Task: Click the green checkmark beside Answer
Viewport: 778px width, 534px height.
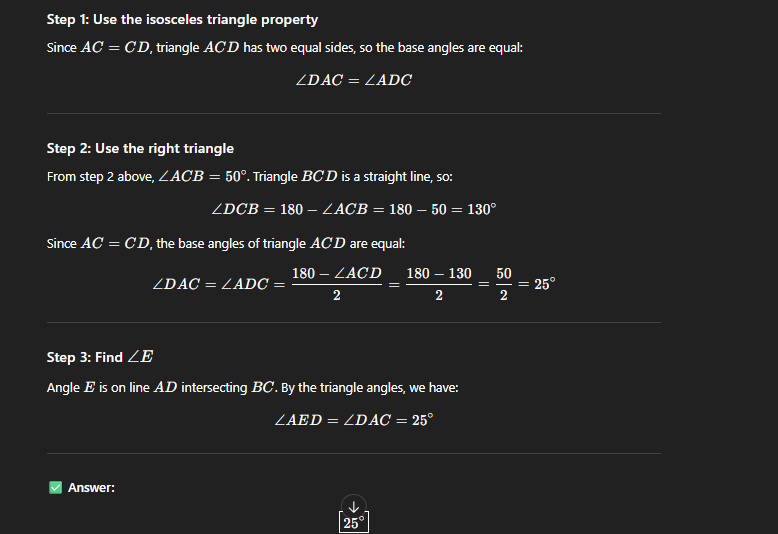Action: (55, 488)
